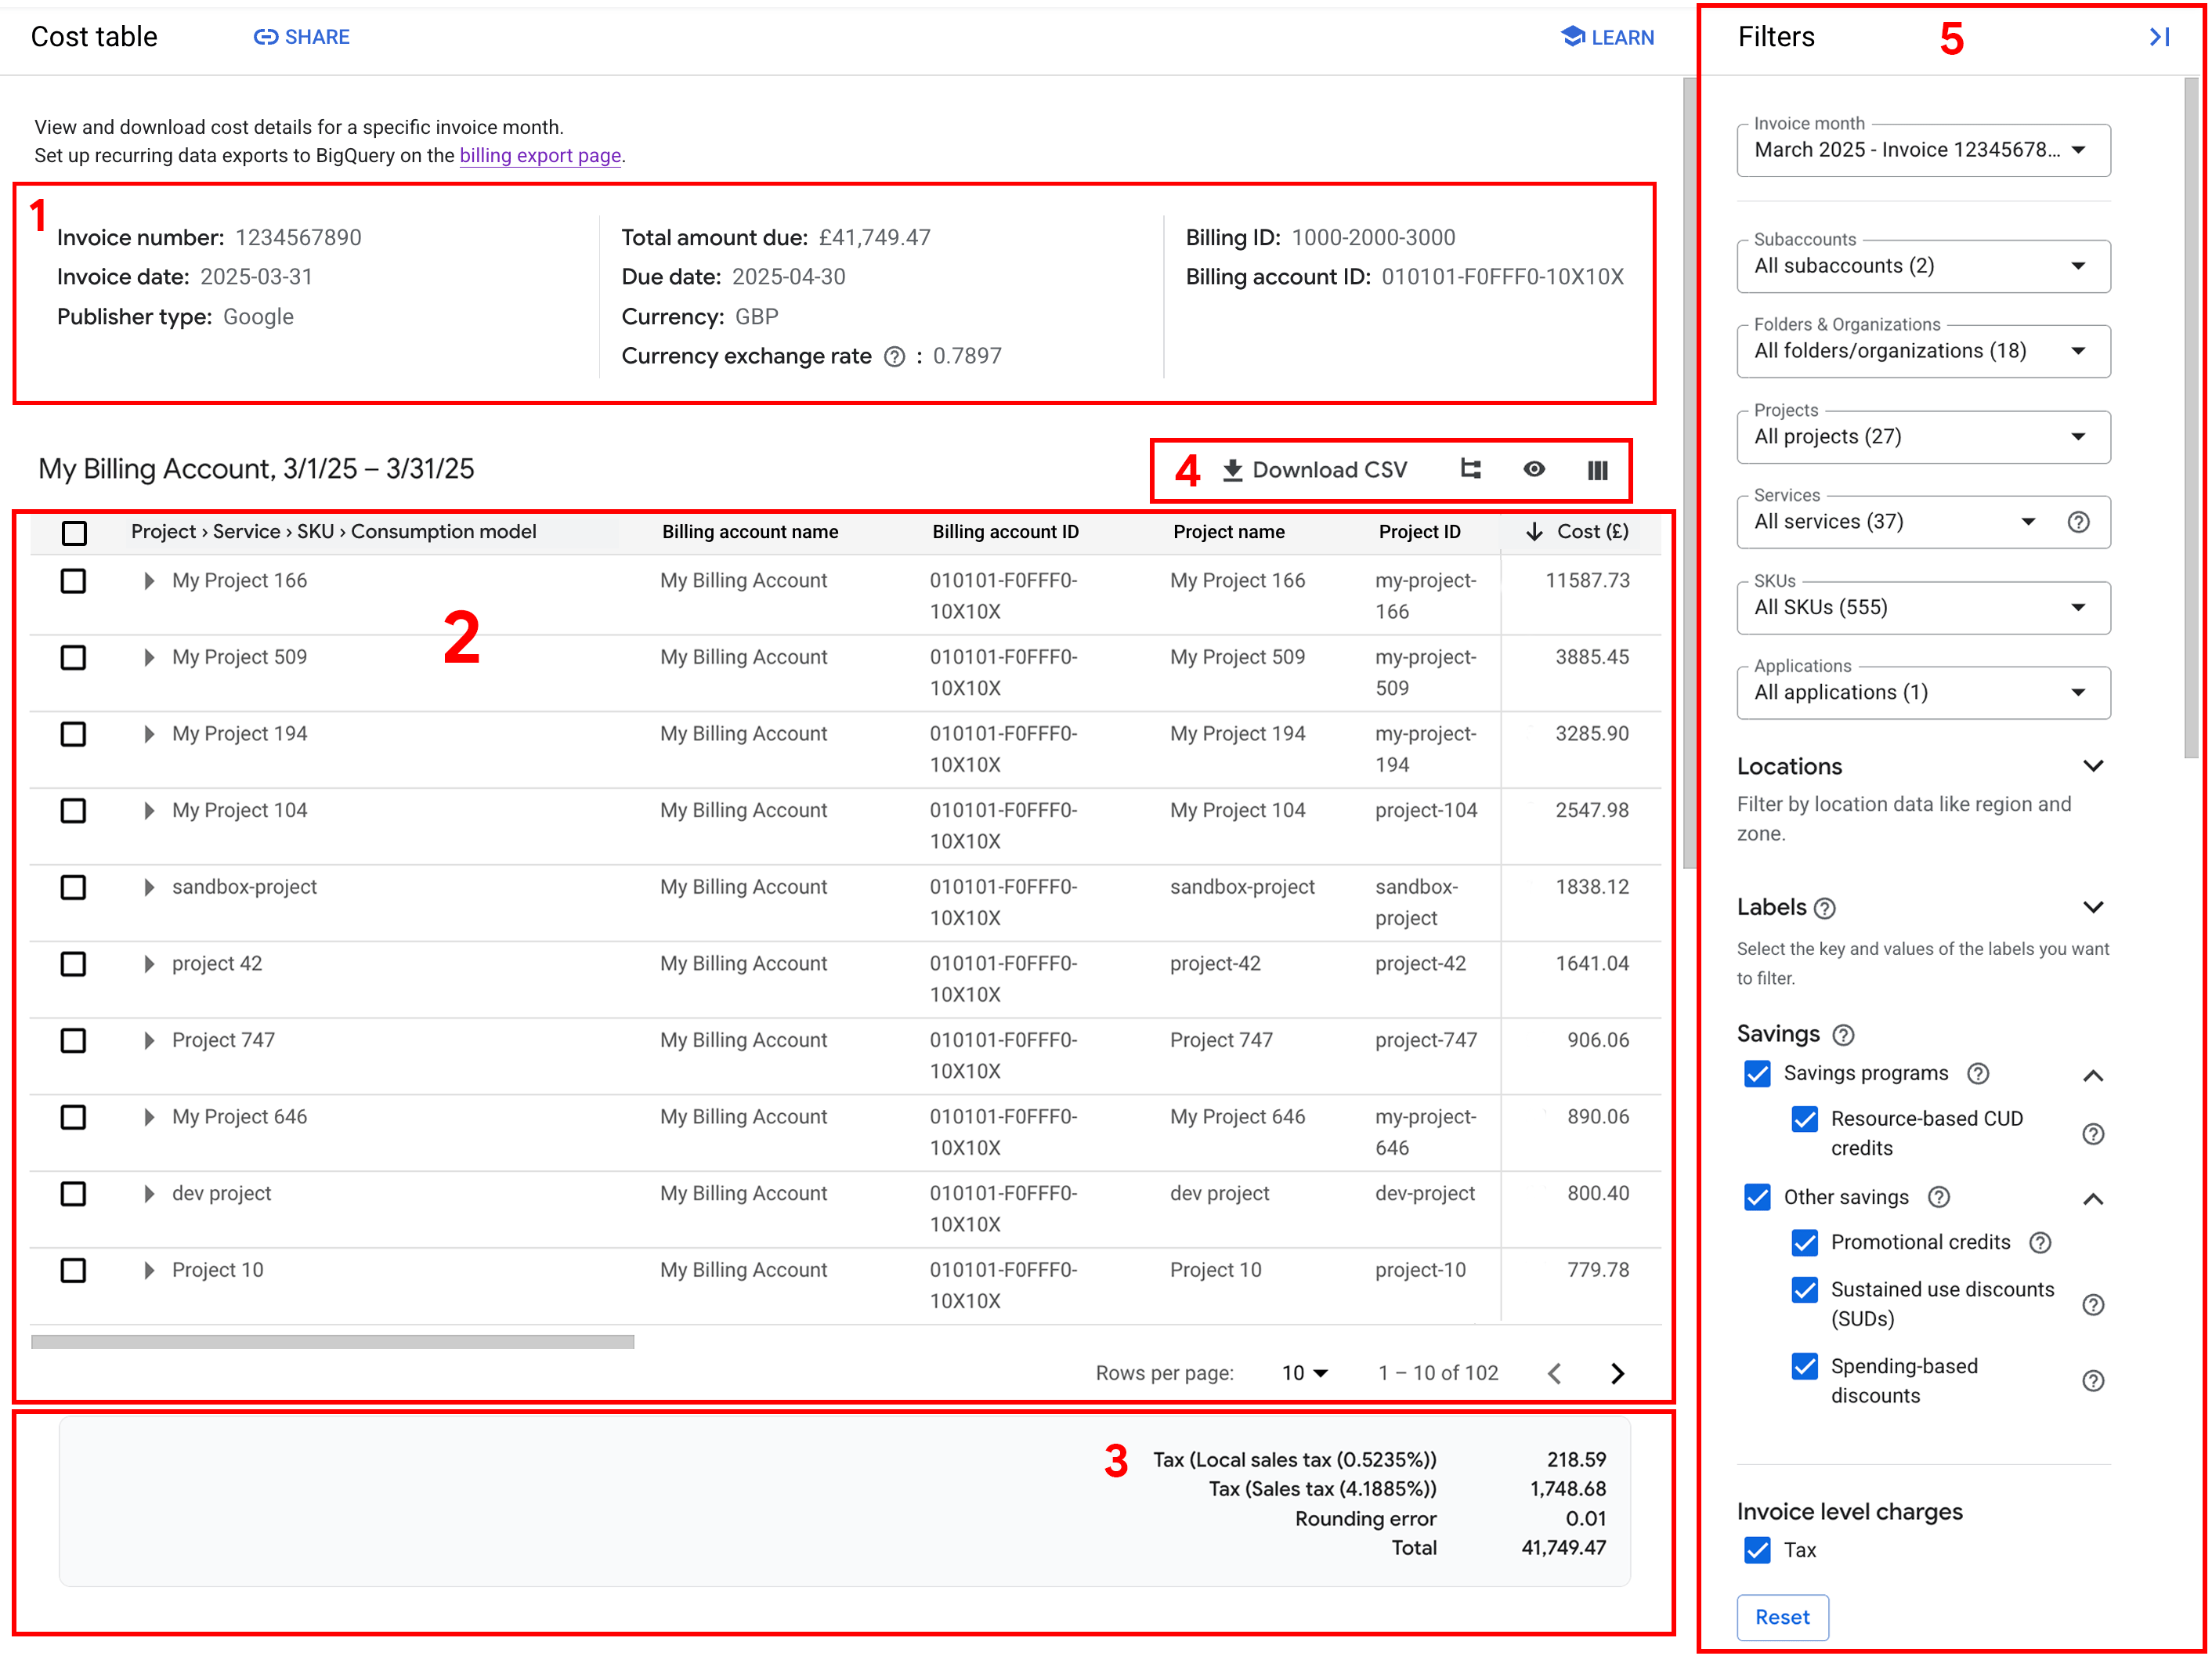Check the row checkbox for My Project 166

73,581
